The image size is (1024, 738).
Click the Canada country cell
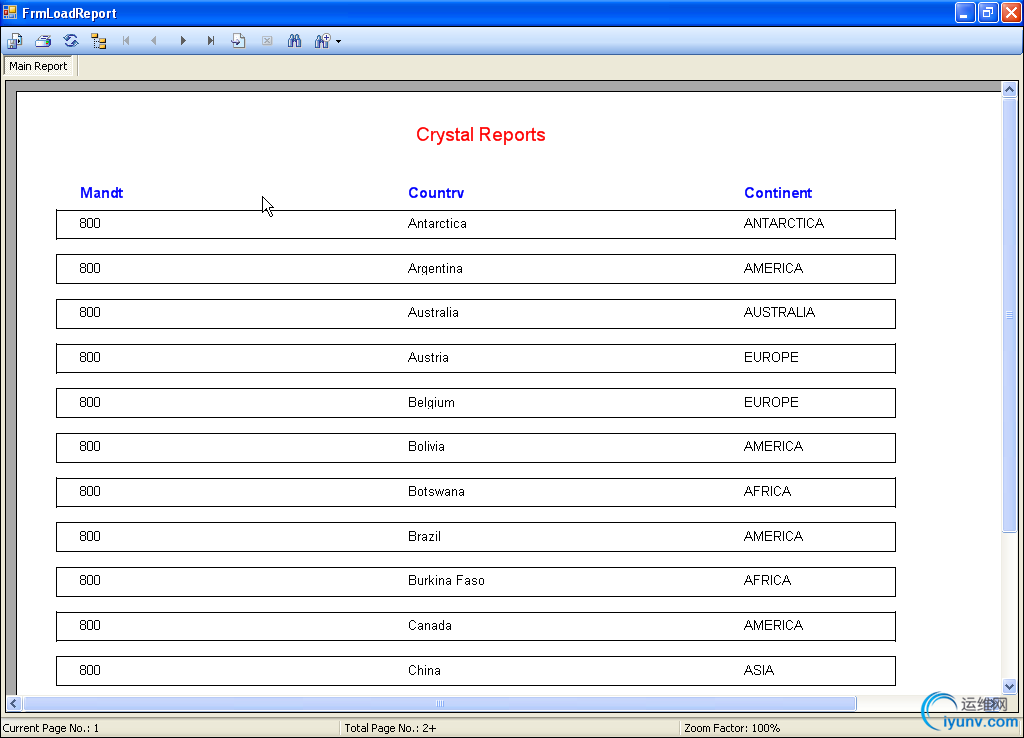[x=430, y=626]
